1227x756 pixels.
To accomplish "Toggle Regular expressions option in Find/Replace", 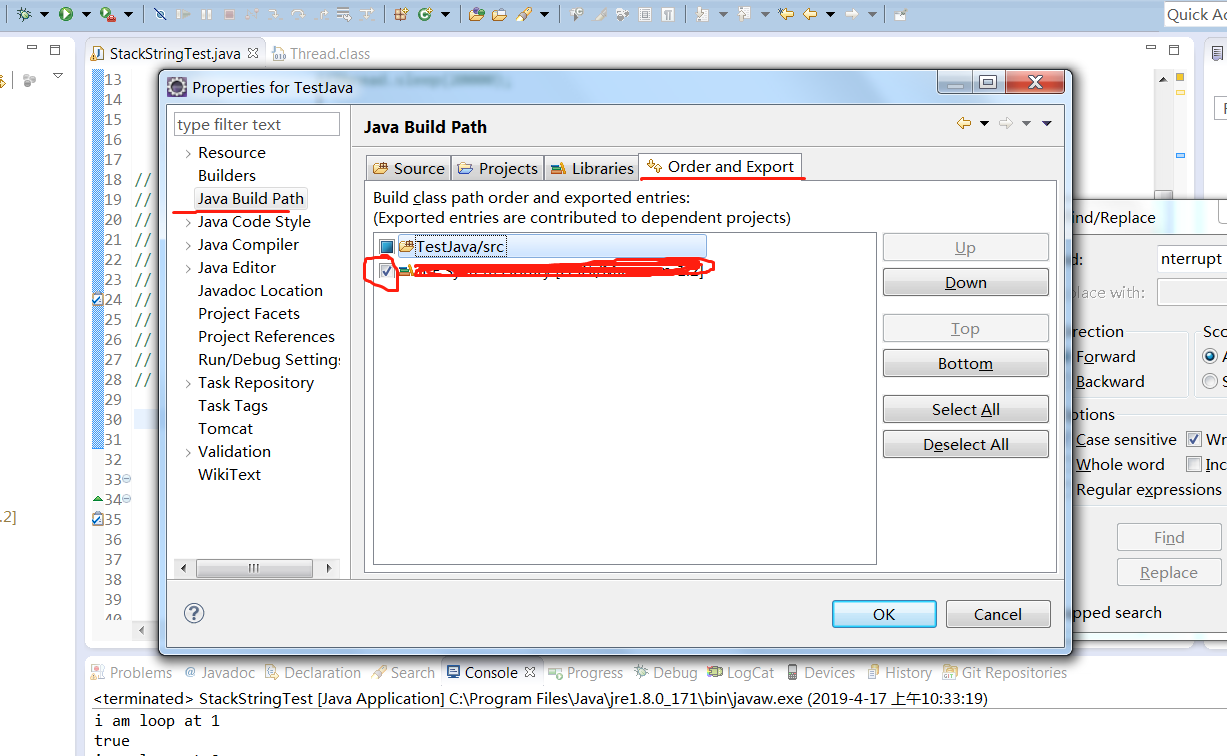I will point(1148,489).
